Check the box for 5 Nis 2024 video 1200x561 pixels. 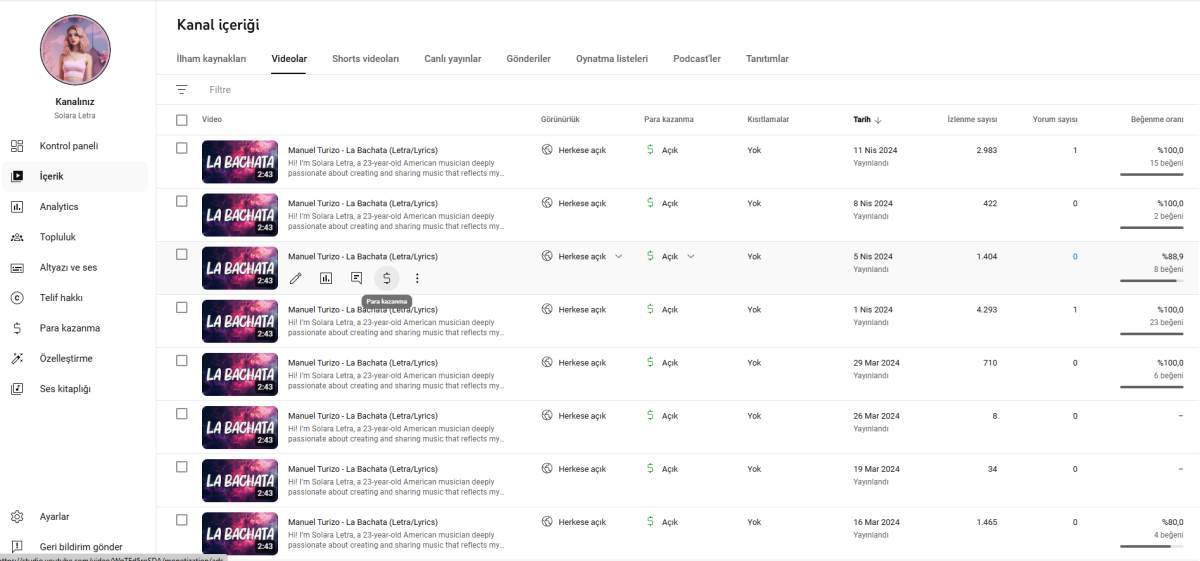pos(181,254)
